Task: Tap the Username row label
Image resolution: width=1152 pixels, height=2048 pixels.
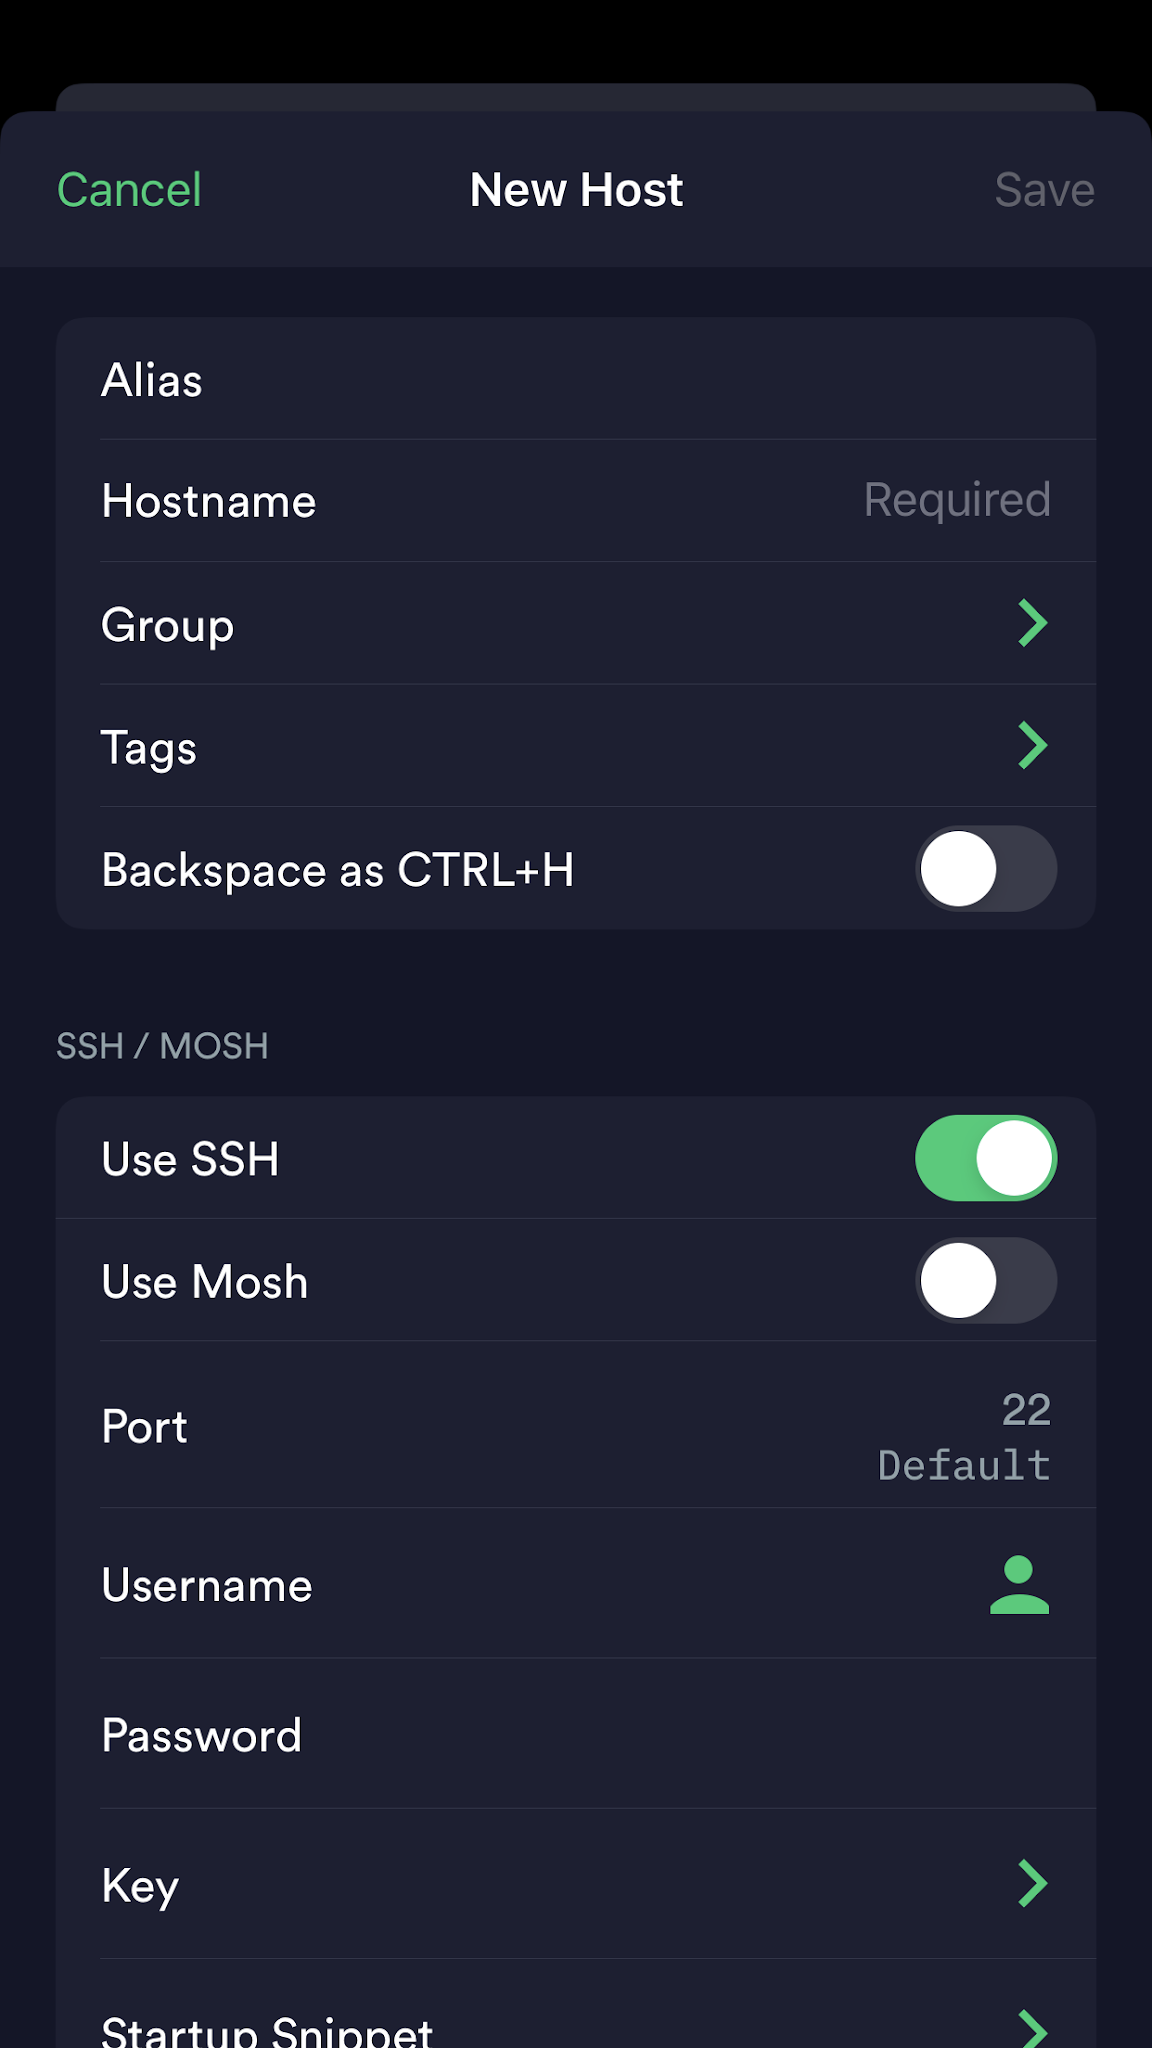Action: (x=207, y=1585)
